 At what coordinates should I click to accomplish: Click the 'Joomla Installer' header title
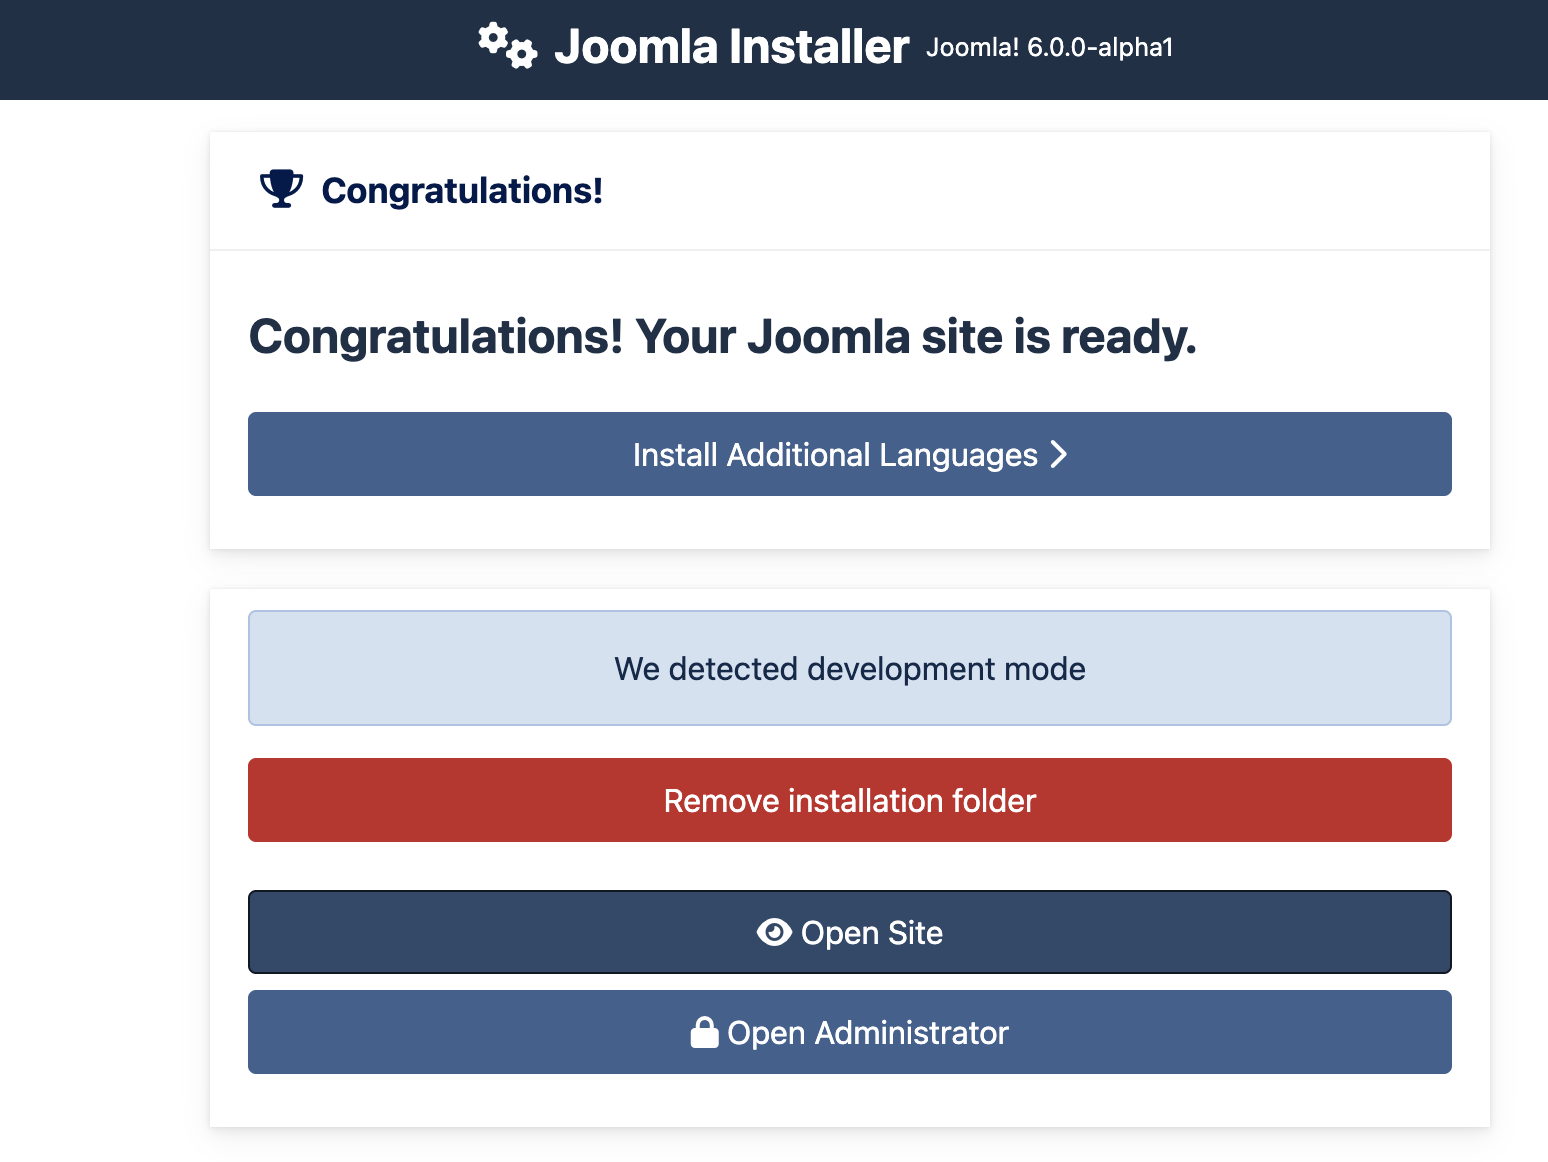[x=731, y=47]
